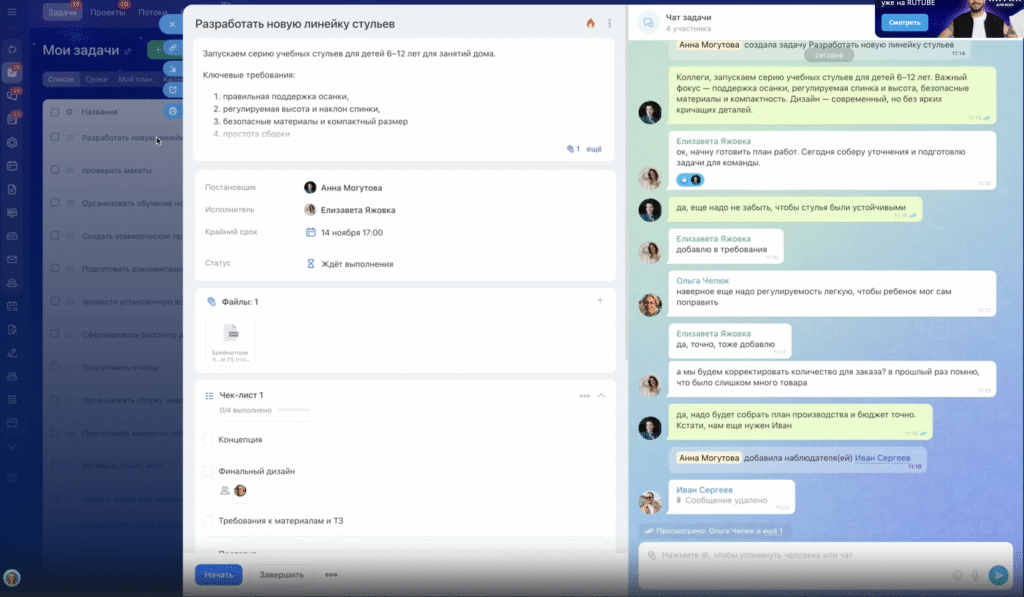
Task: Click the copy link icon beside task panel
Action: coord(172,48)
